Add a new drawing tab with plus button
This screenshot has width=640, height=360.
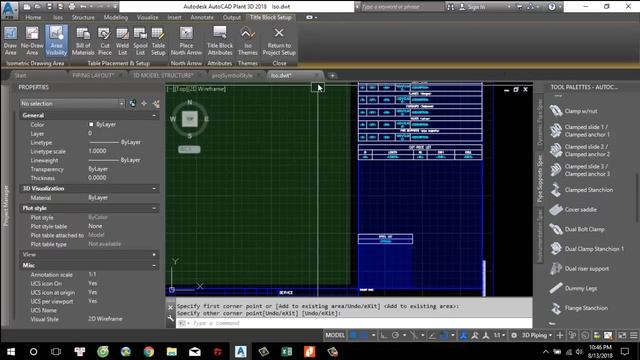click(332, 76)
